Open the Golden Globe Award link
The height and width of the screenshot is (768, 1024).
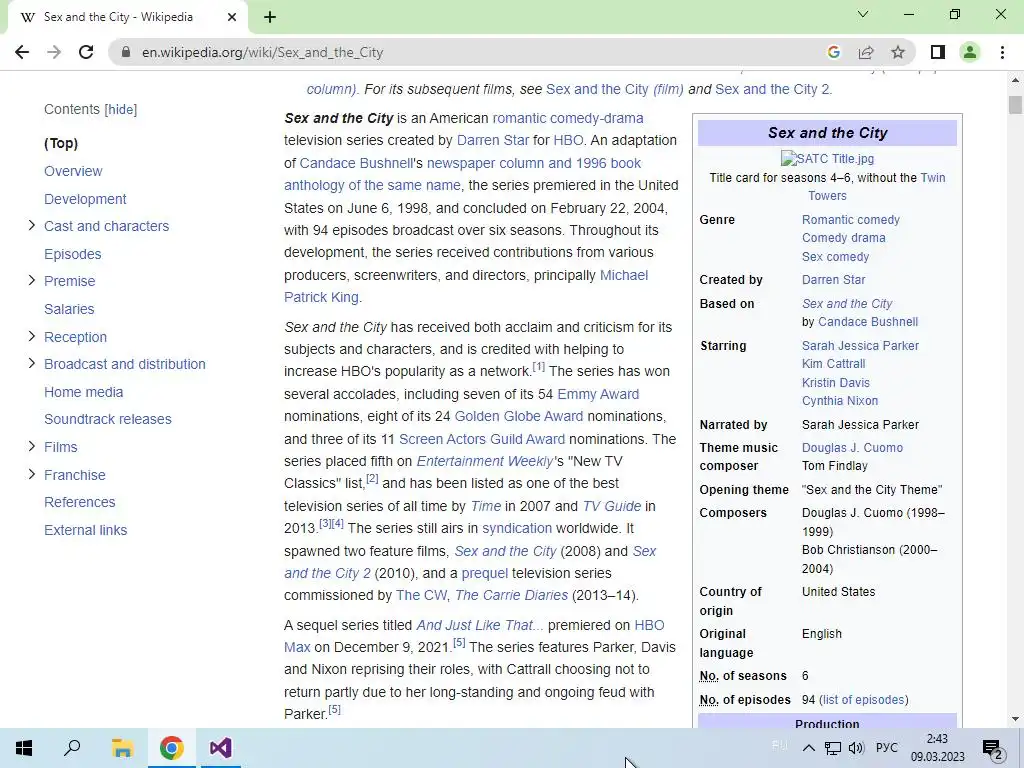(x=519, y=417)
